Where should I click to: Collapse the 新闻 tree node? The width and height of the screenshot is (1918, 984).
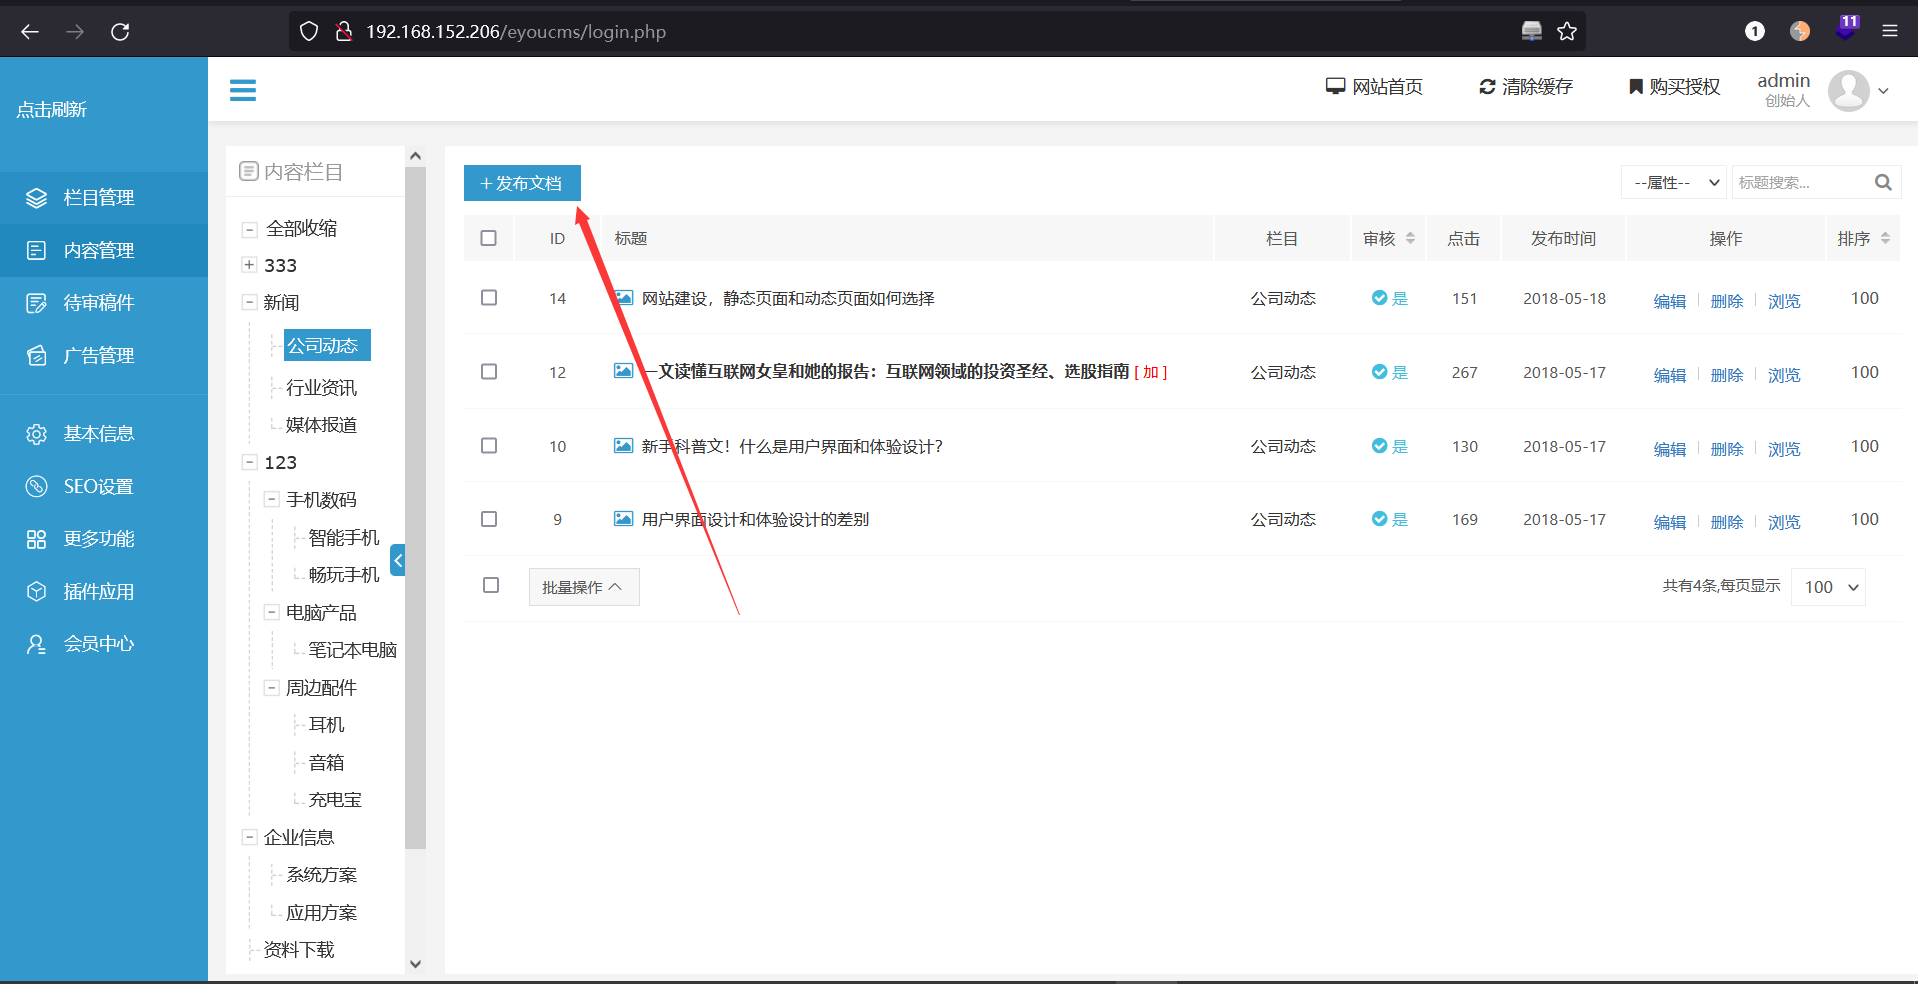249,302
